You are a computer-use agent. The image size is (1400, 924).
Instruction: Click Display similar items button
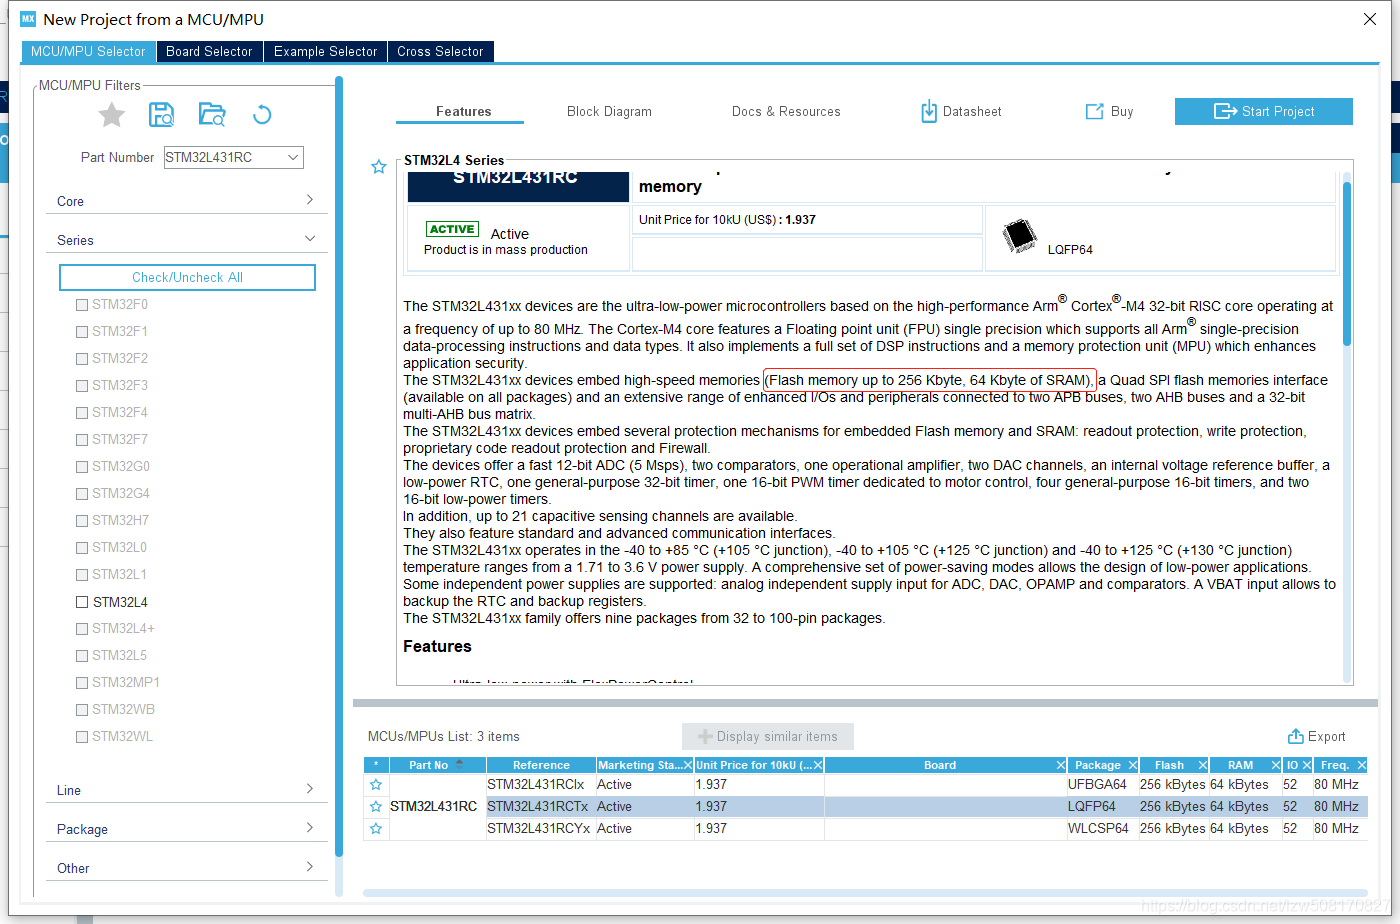(767, 736)
